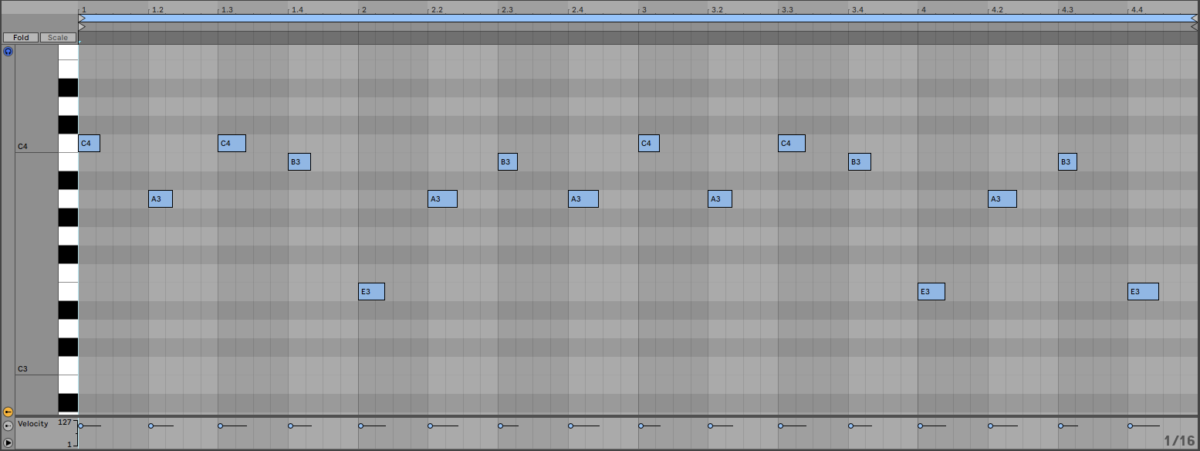Select the B3 note at beat 4.3

click(x=1067, y=161)
